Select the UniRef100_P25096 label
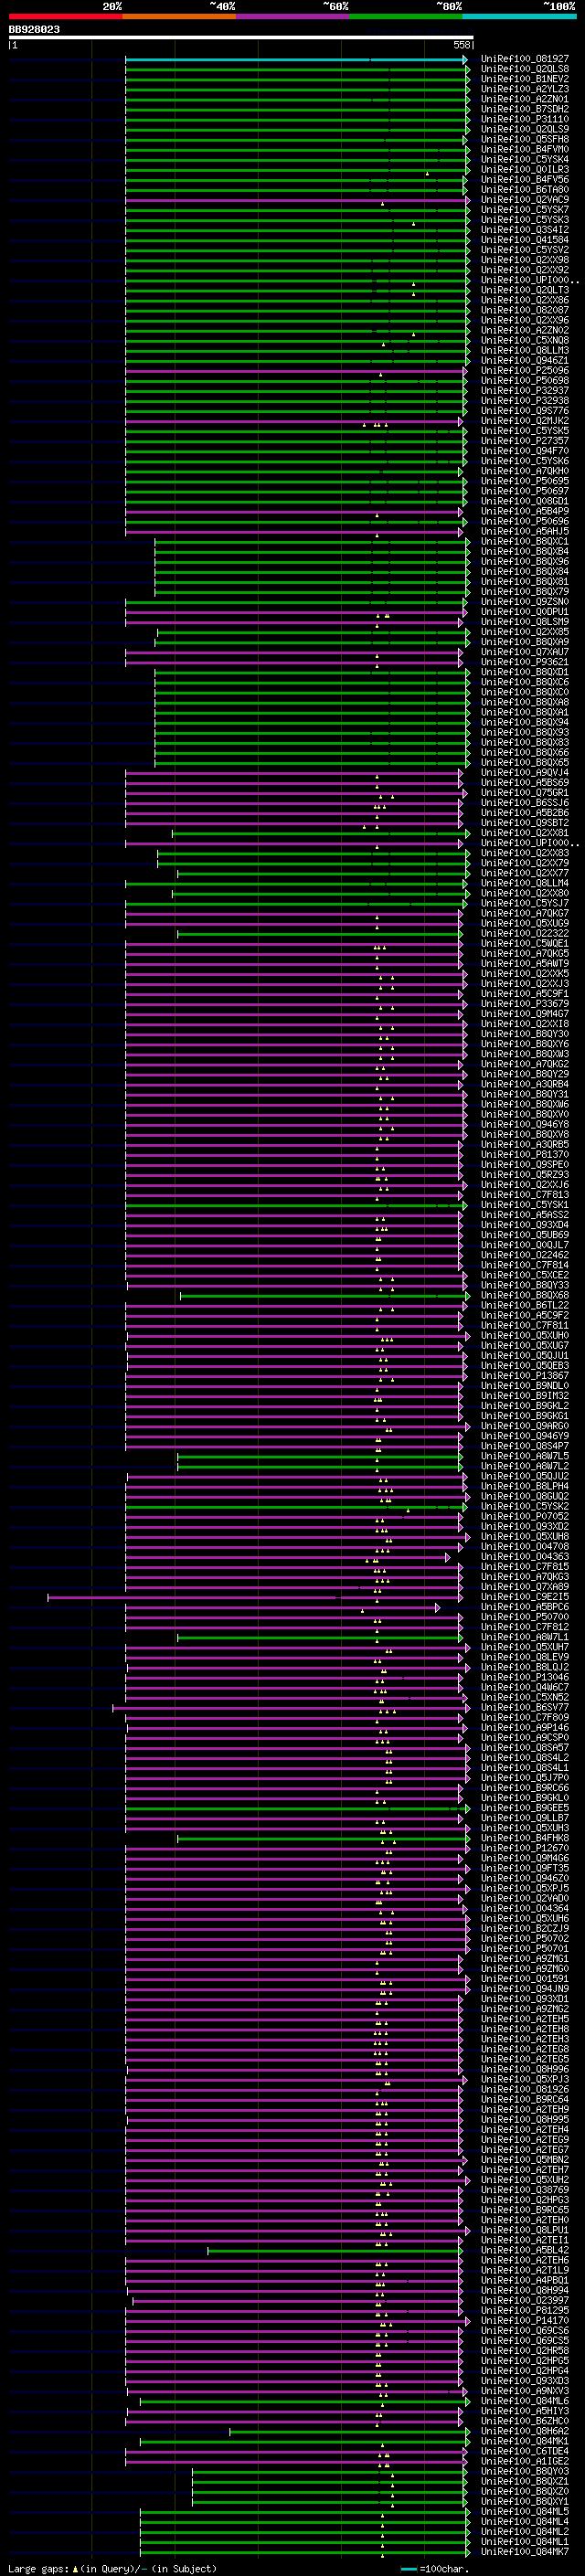 click(525, 371)
